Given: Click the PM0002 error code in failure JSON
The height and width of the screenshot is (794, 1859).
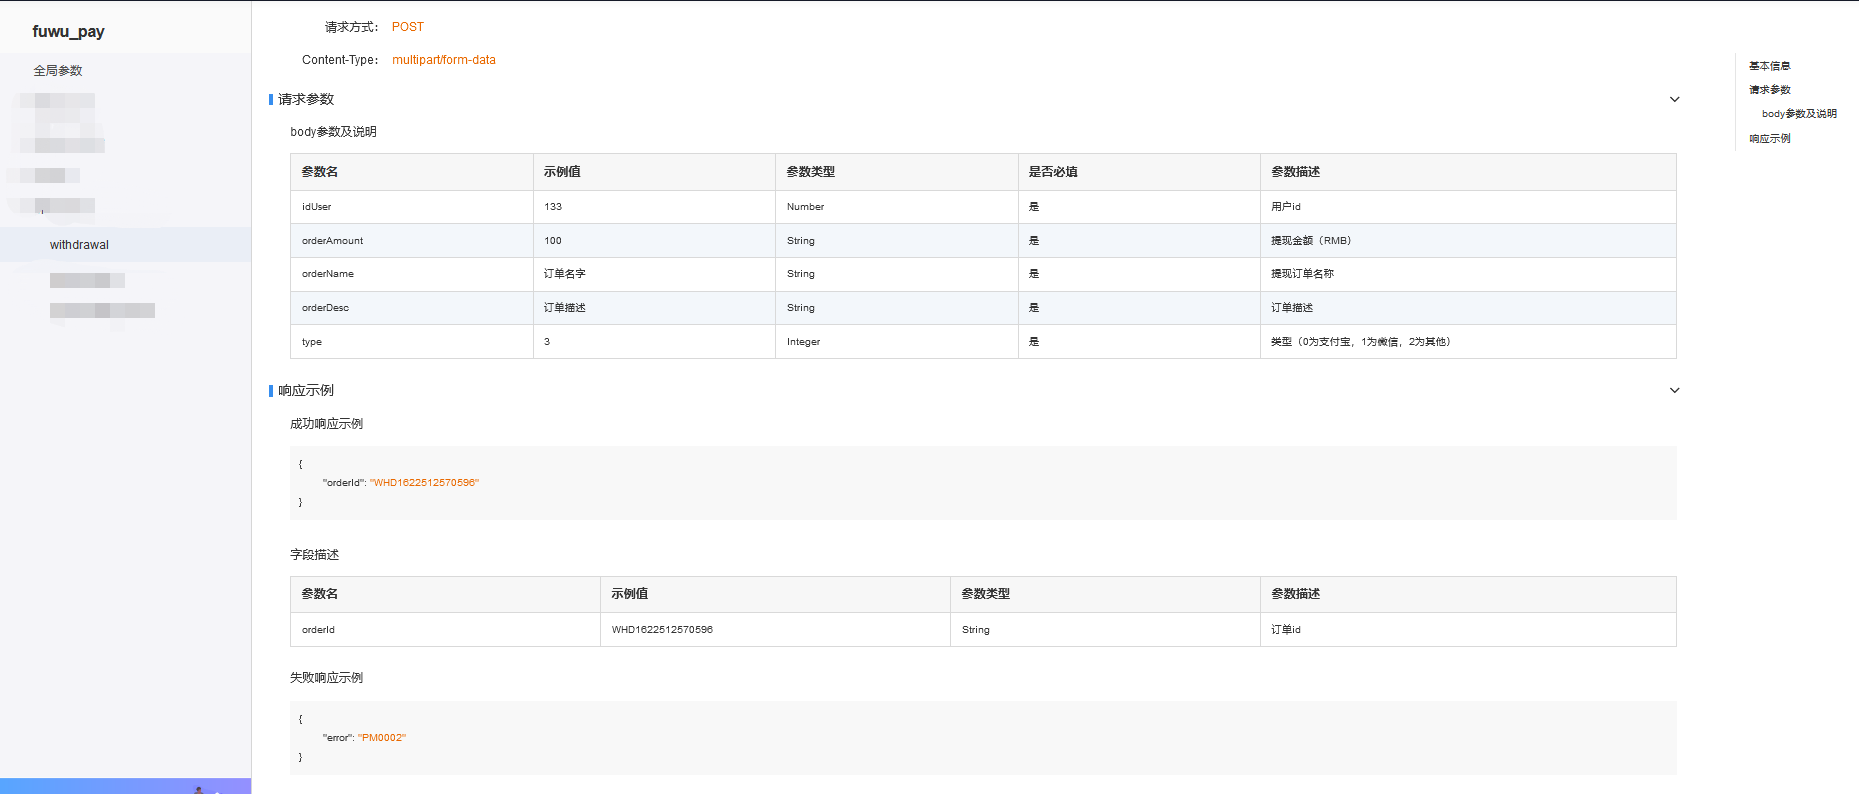Looking at the screenshot, I should point(382,738).
